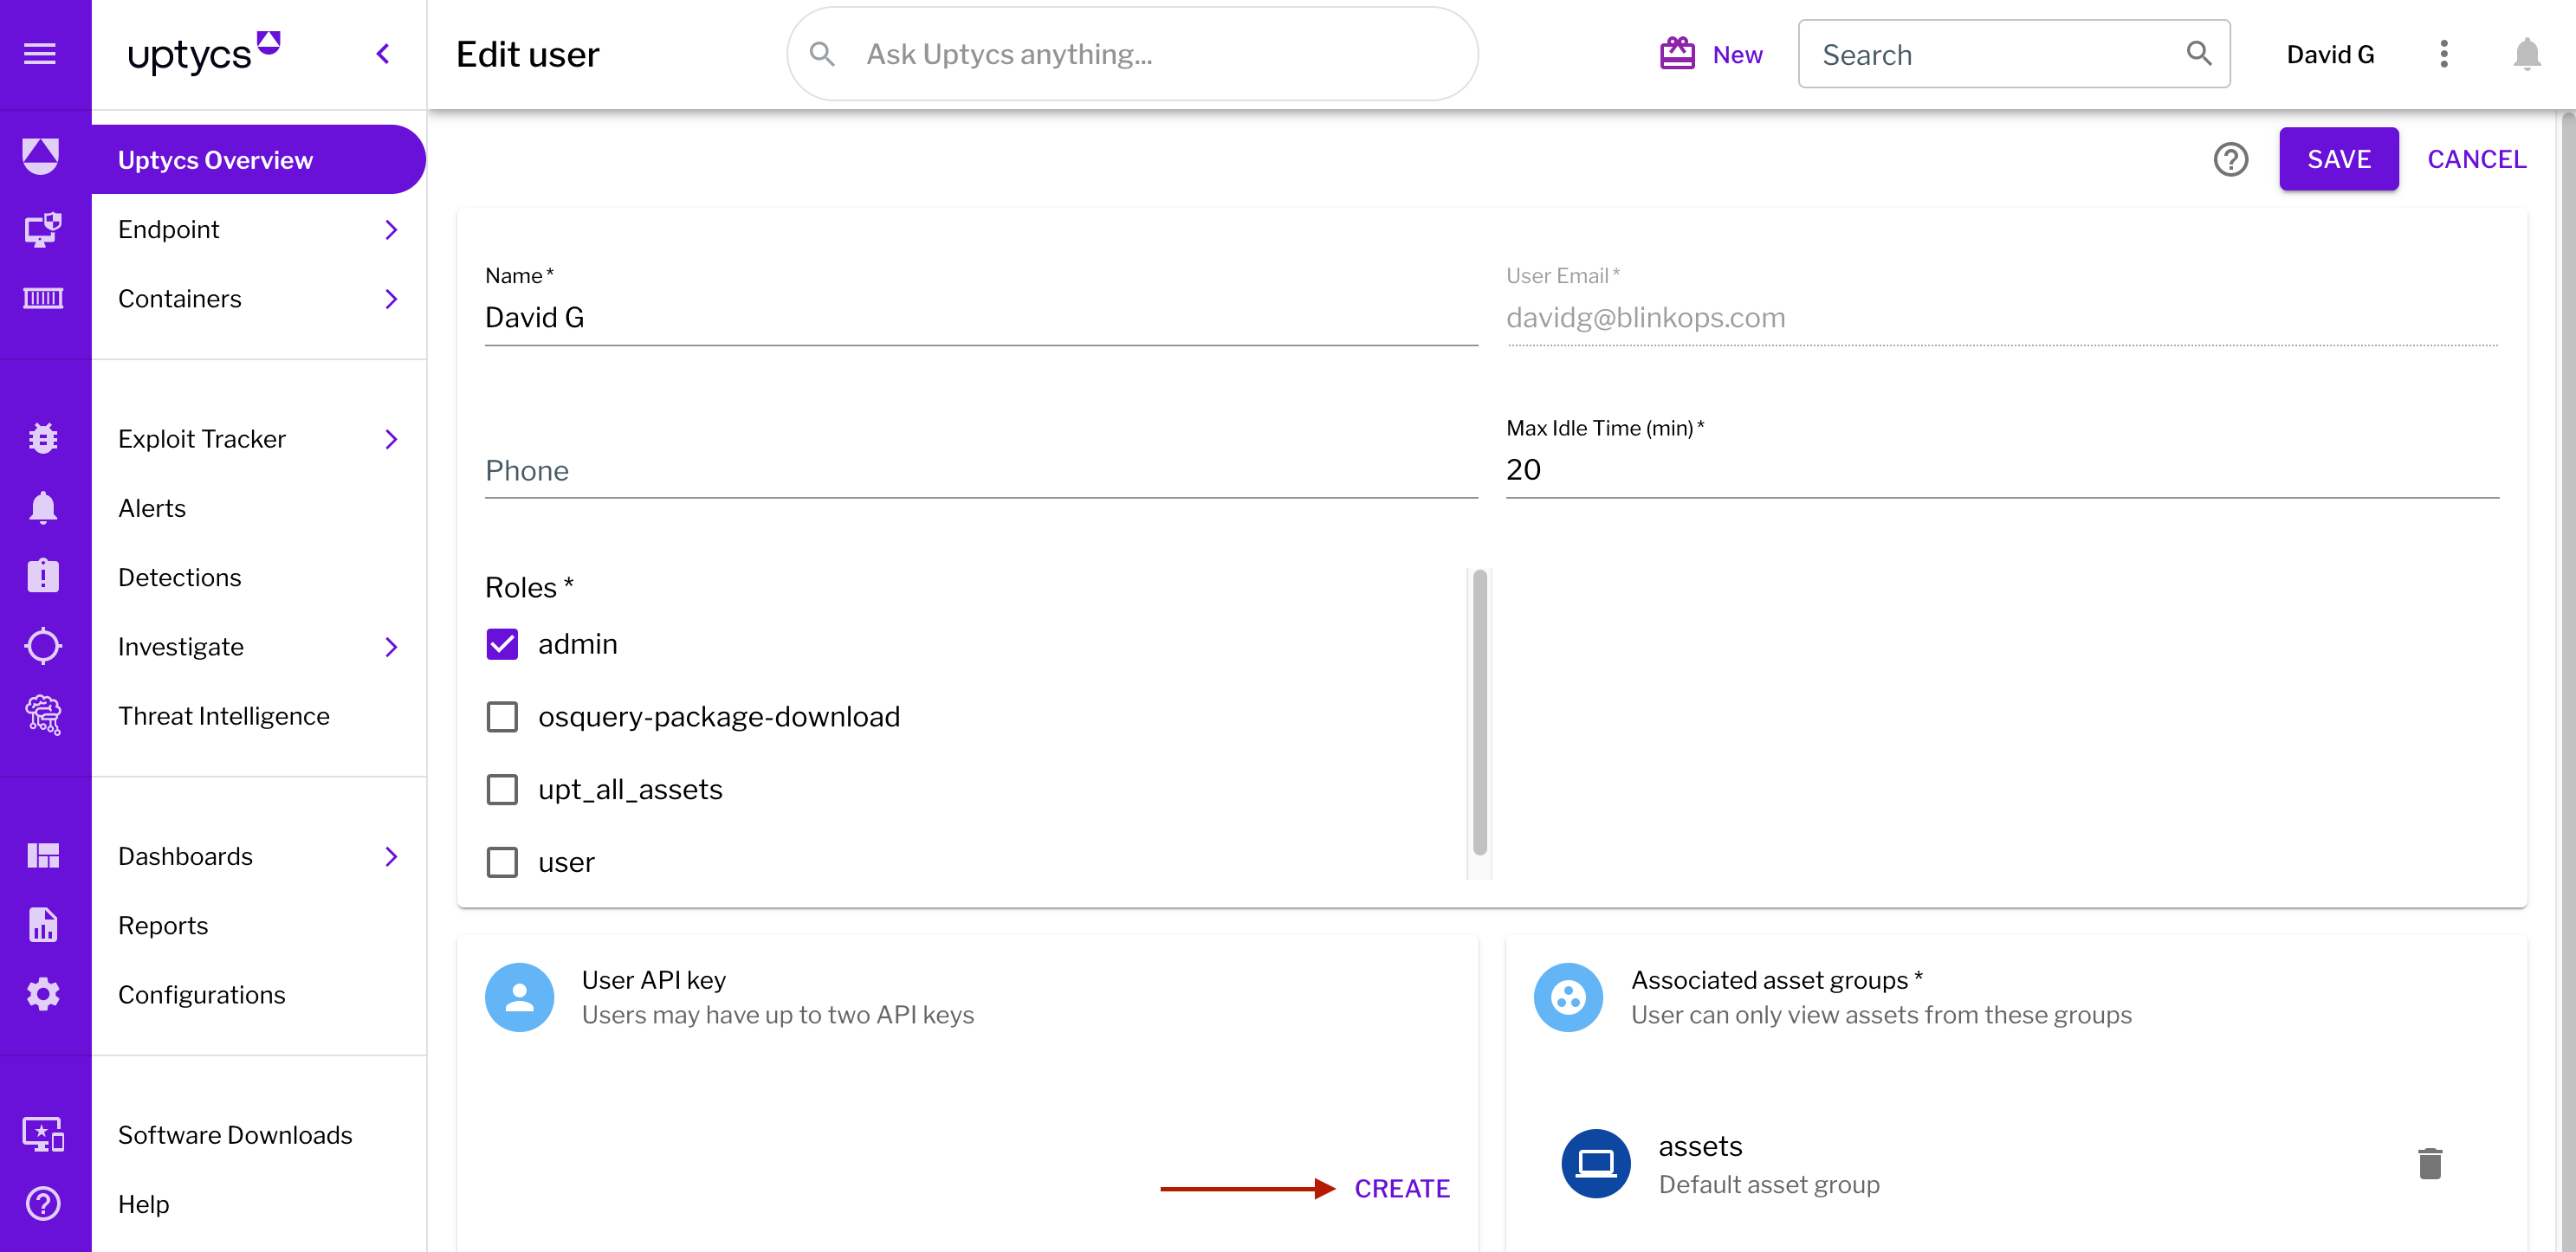This screenshot has width=2576, height=1252.
Task: Expand the Investigate menu arrow
Action: pos(391,647)
